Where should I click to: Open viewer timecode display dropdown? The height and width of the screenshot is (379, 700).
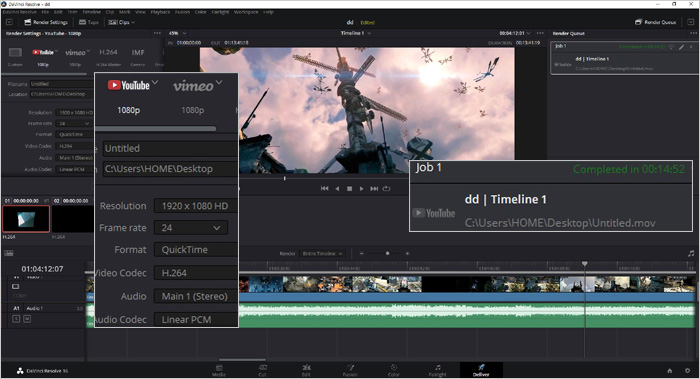pyautogui.click(x=515, y=33)
